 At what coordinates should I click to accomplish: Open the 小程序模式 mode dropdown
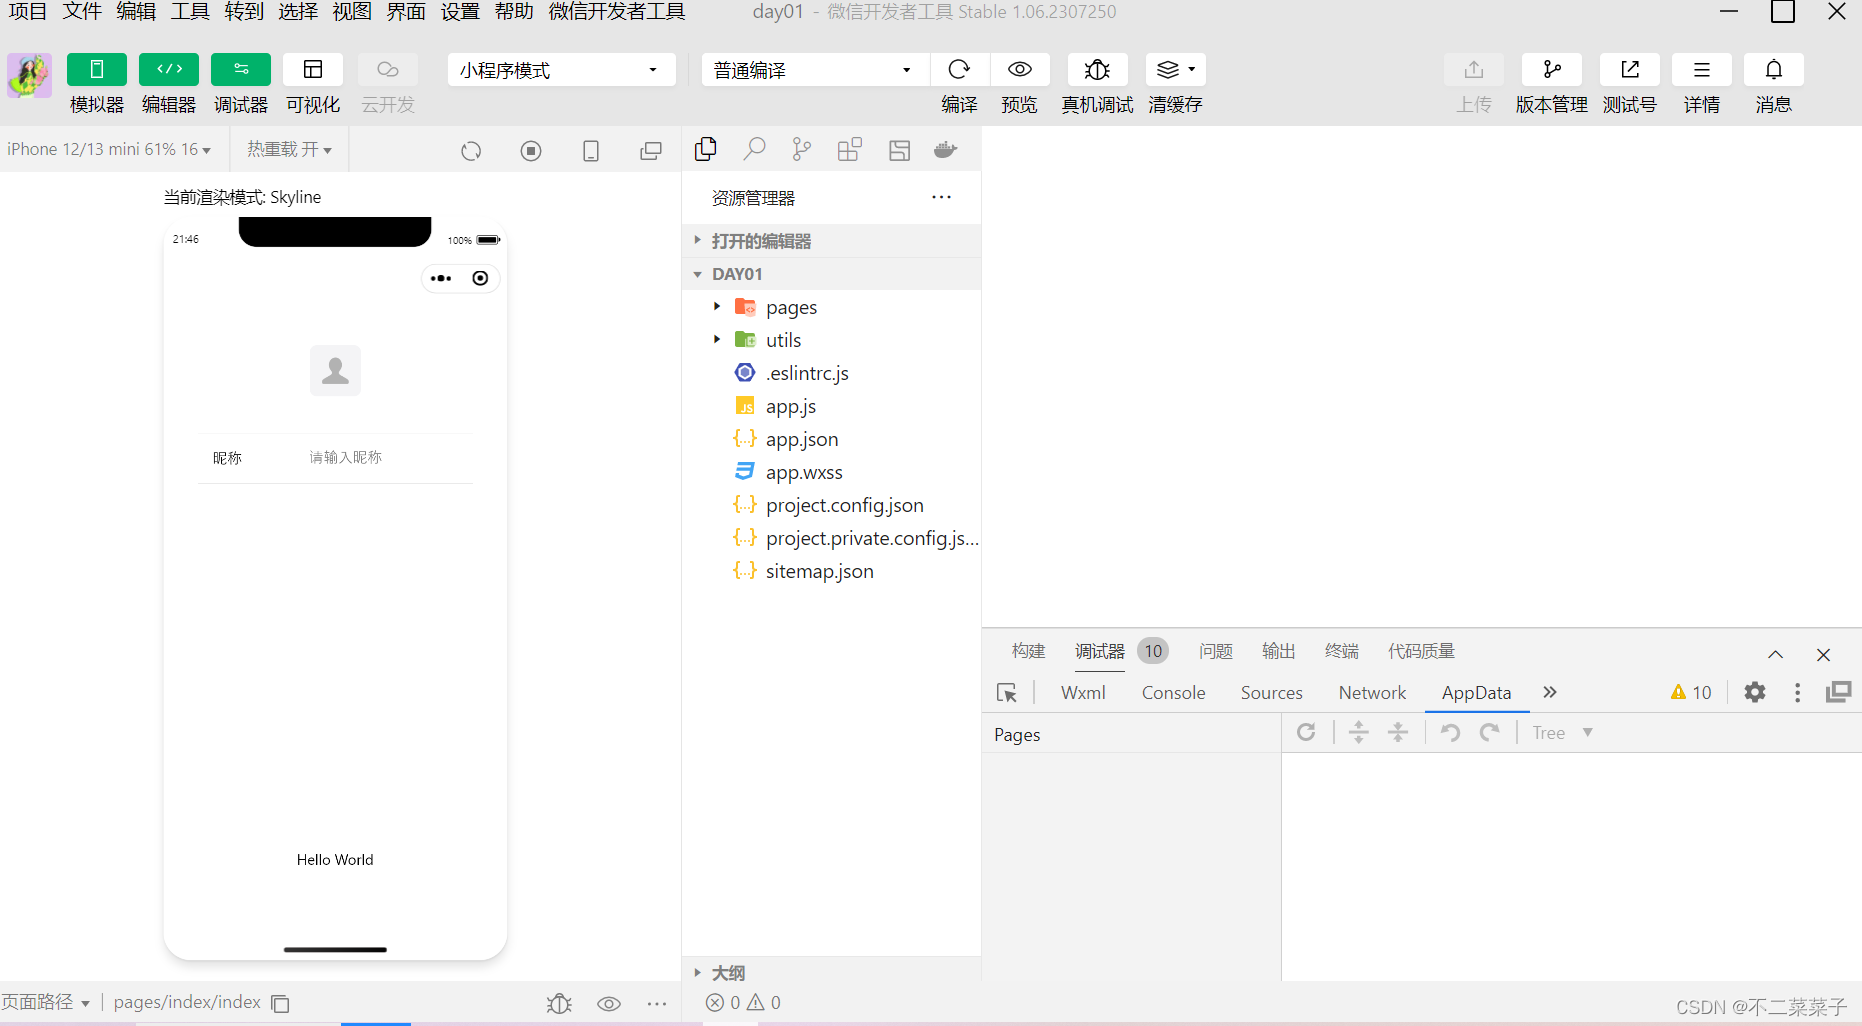click(x=562, y=70)
